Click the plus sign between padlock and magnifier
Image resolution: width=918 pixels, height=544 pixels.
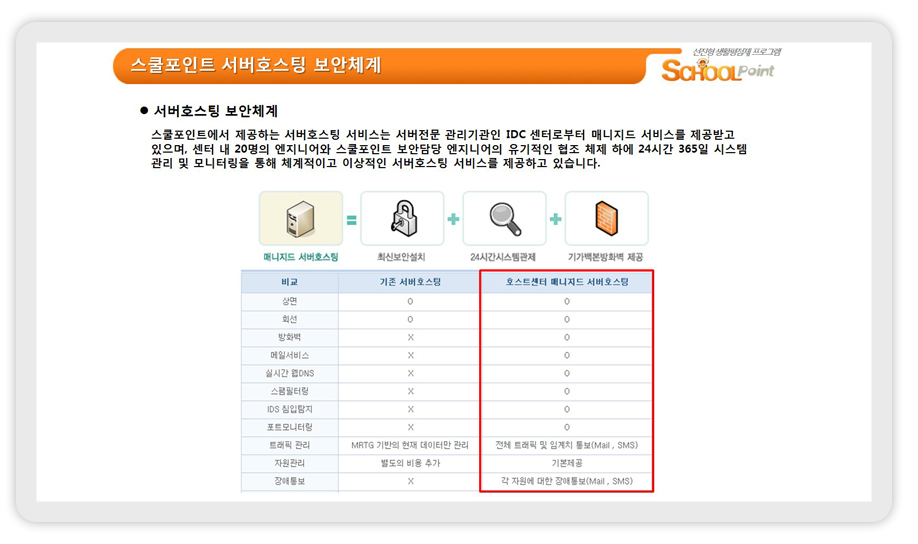[453, 219]
